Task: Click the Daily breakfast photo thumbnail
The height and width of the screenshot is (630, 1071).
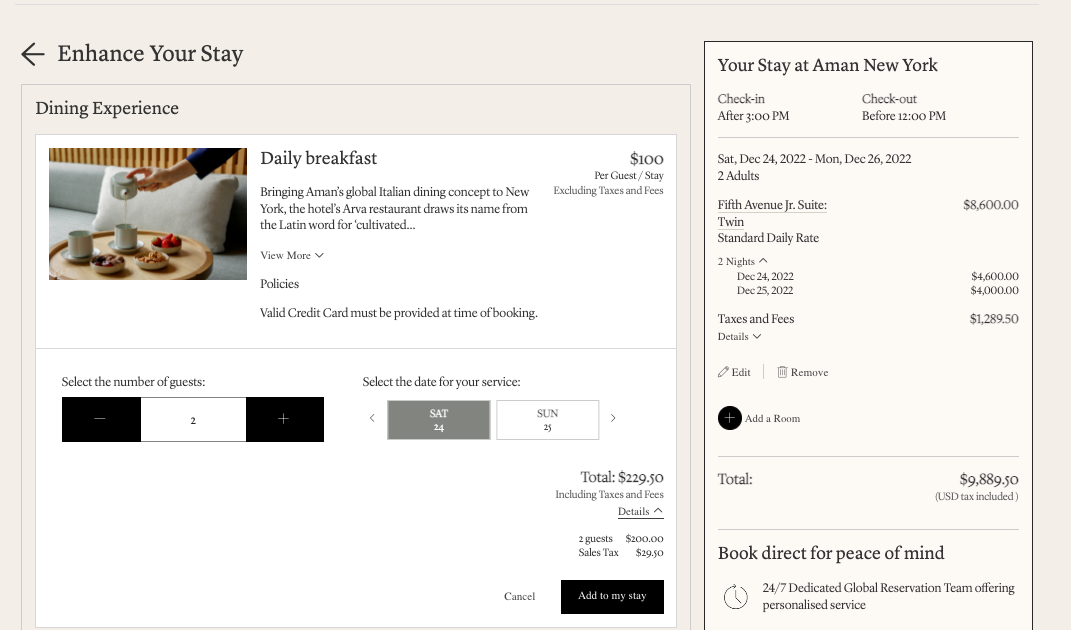Action: point(147,214)
